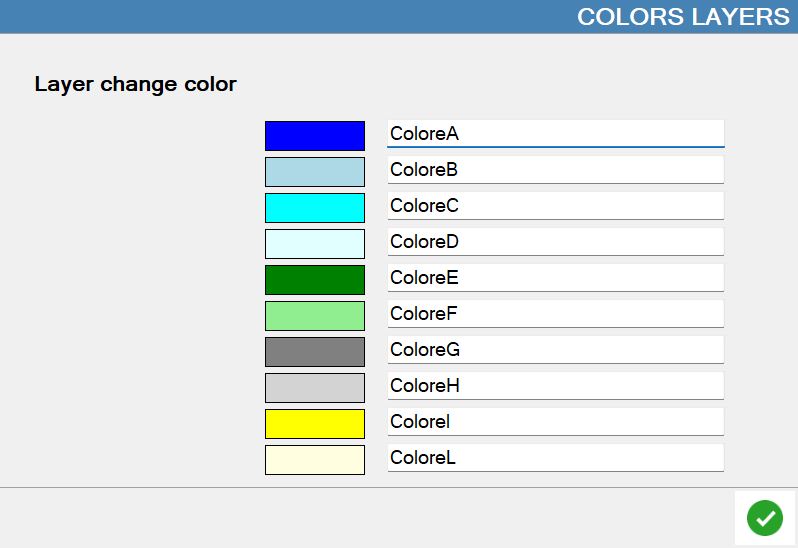
Task: Activate the ColoreE text box
Action: point(556,278)
